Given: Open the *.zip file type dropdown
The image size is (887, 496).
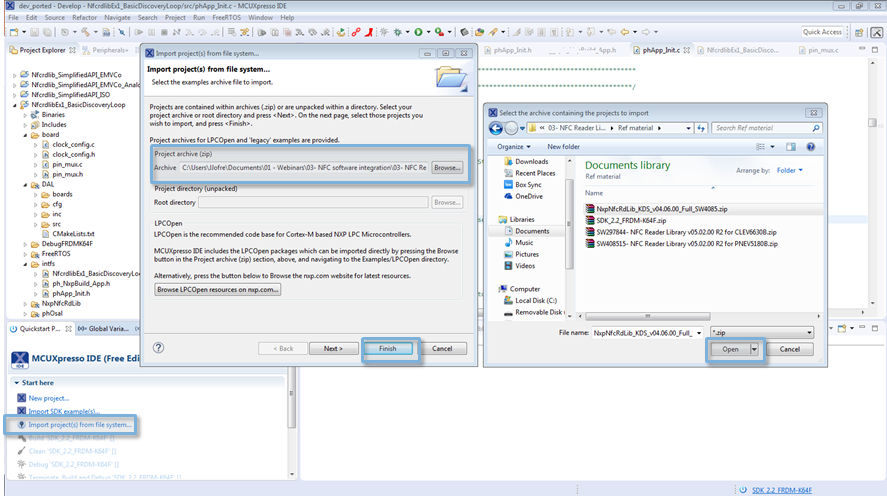Looking at the screenshot, I should [809, 333].
